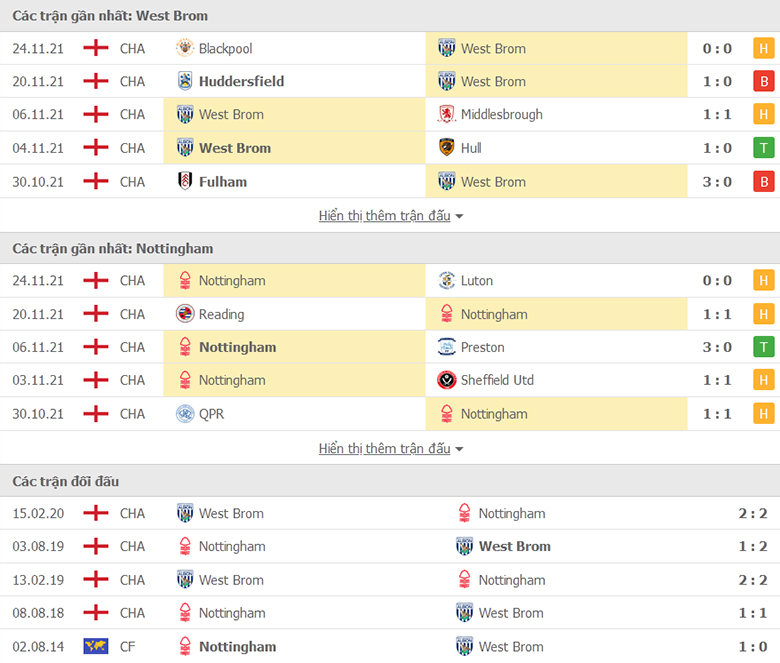Click the QPR club crest icon
780x663 pixels.
point(185,414)
